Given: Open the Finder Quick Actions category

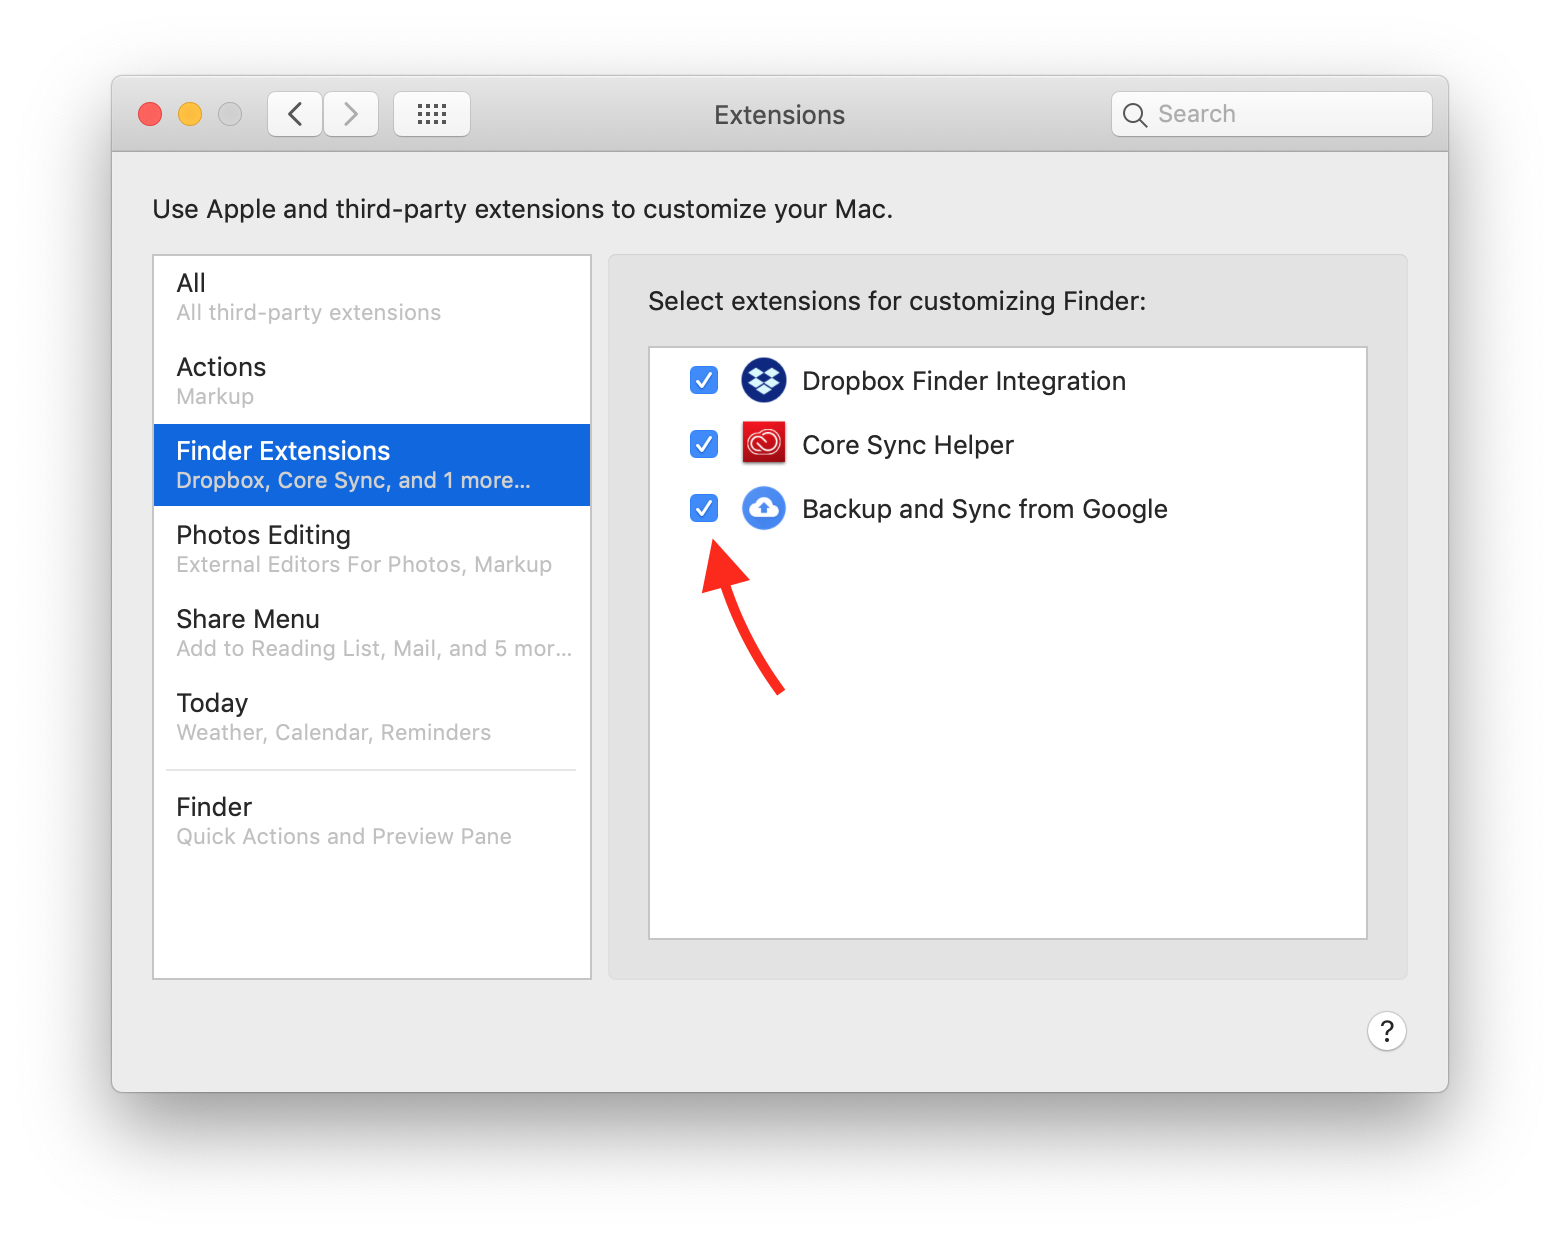Looking at the screenshot, I should [x=372, y=821].
